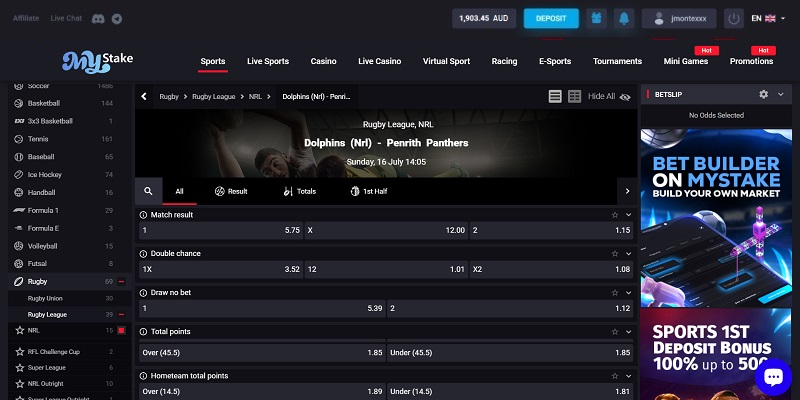Switch to two-column grid view icon
Screen dimensions: 800x400
click(574, 96)
